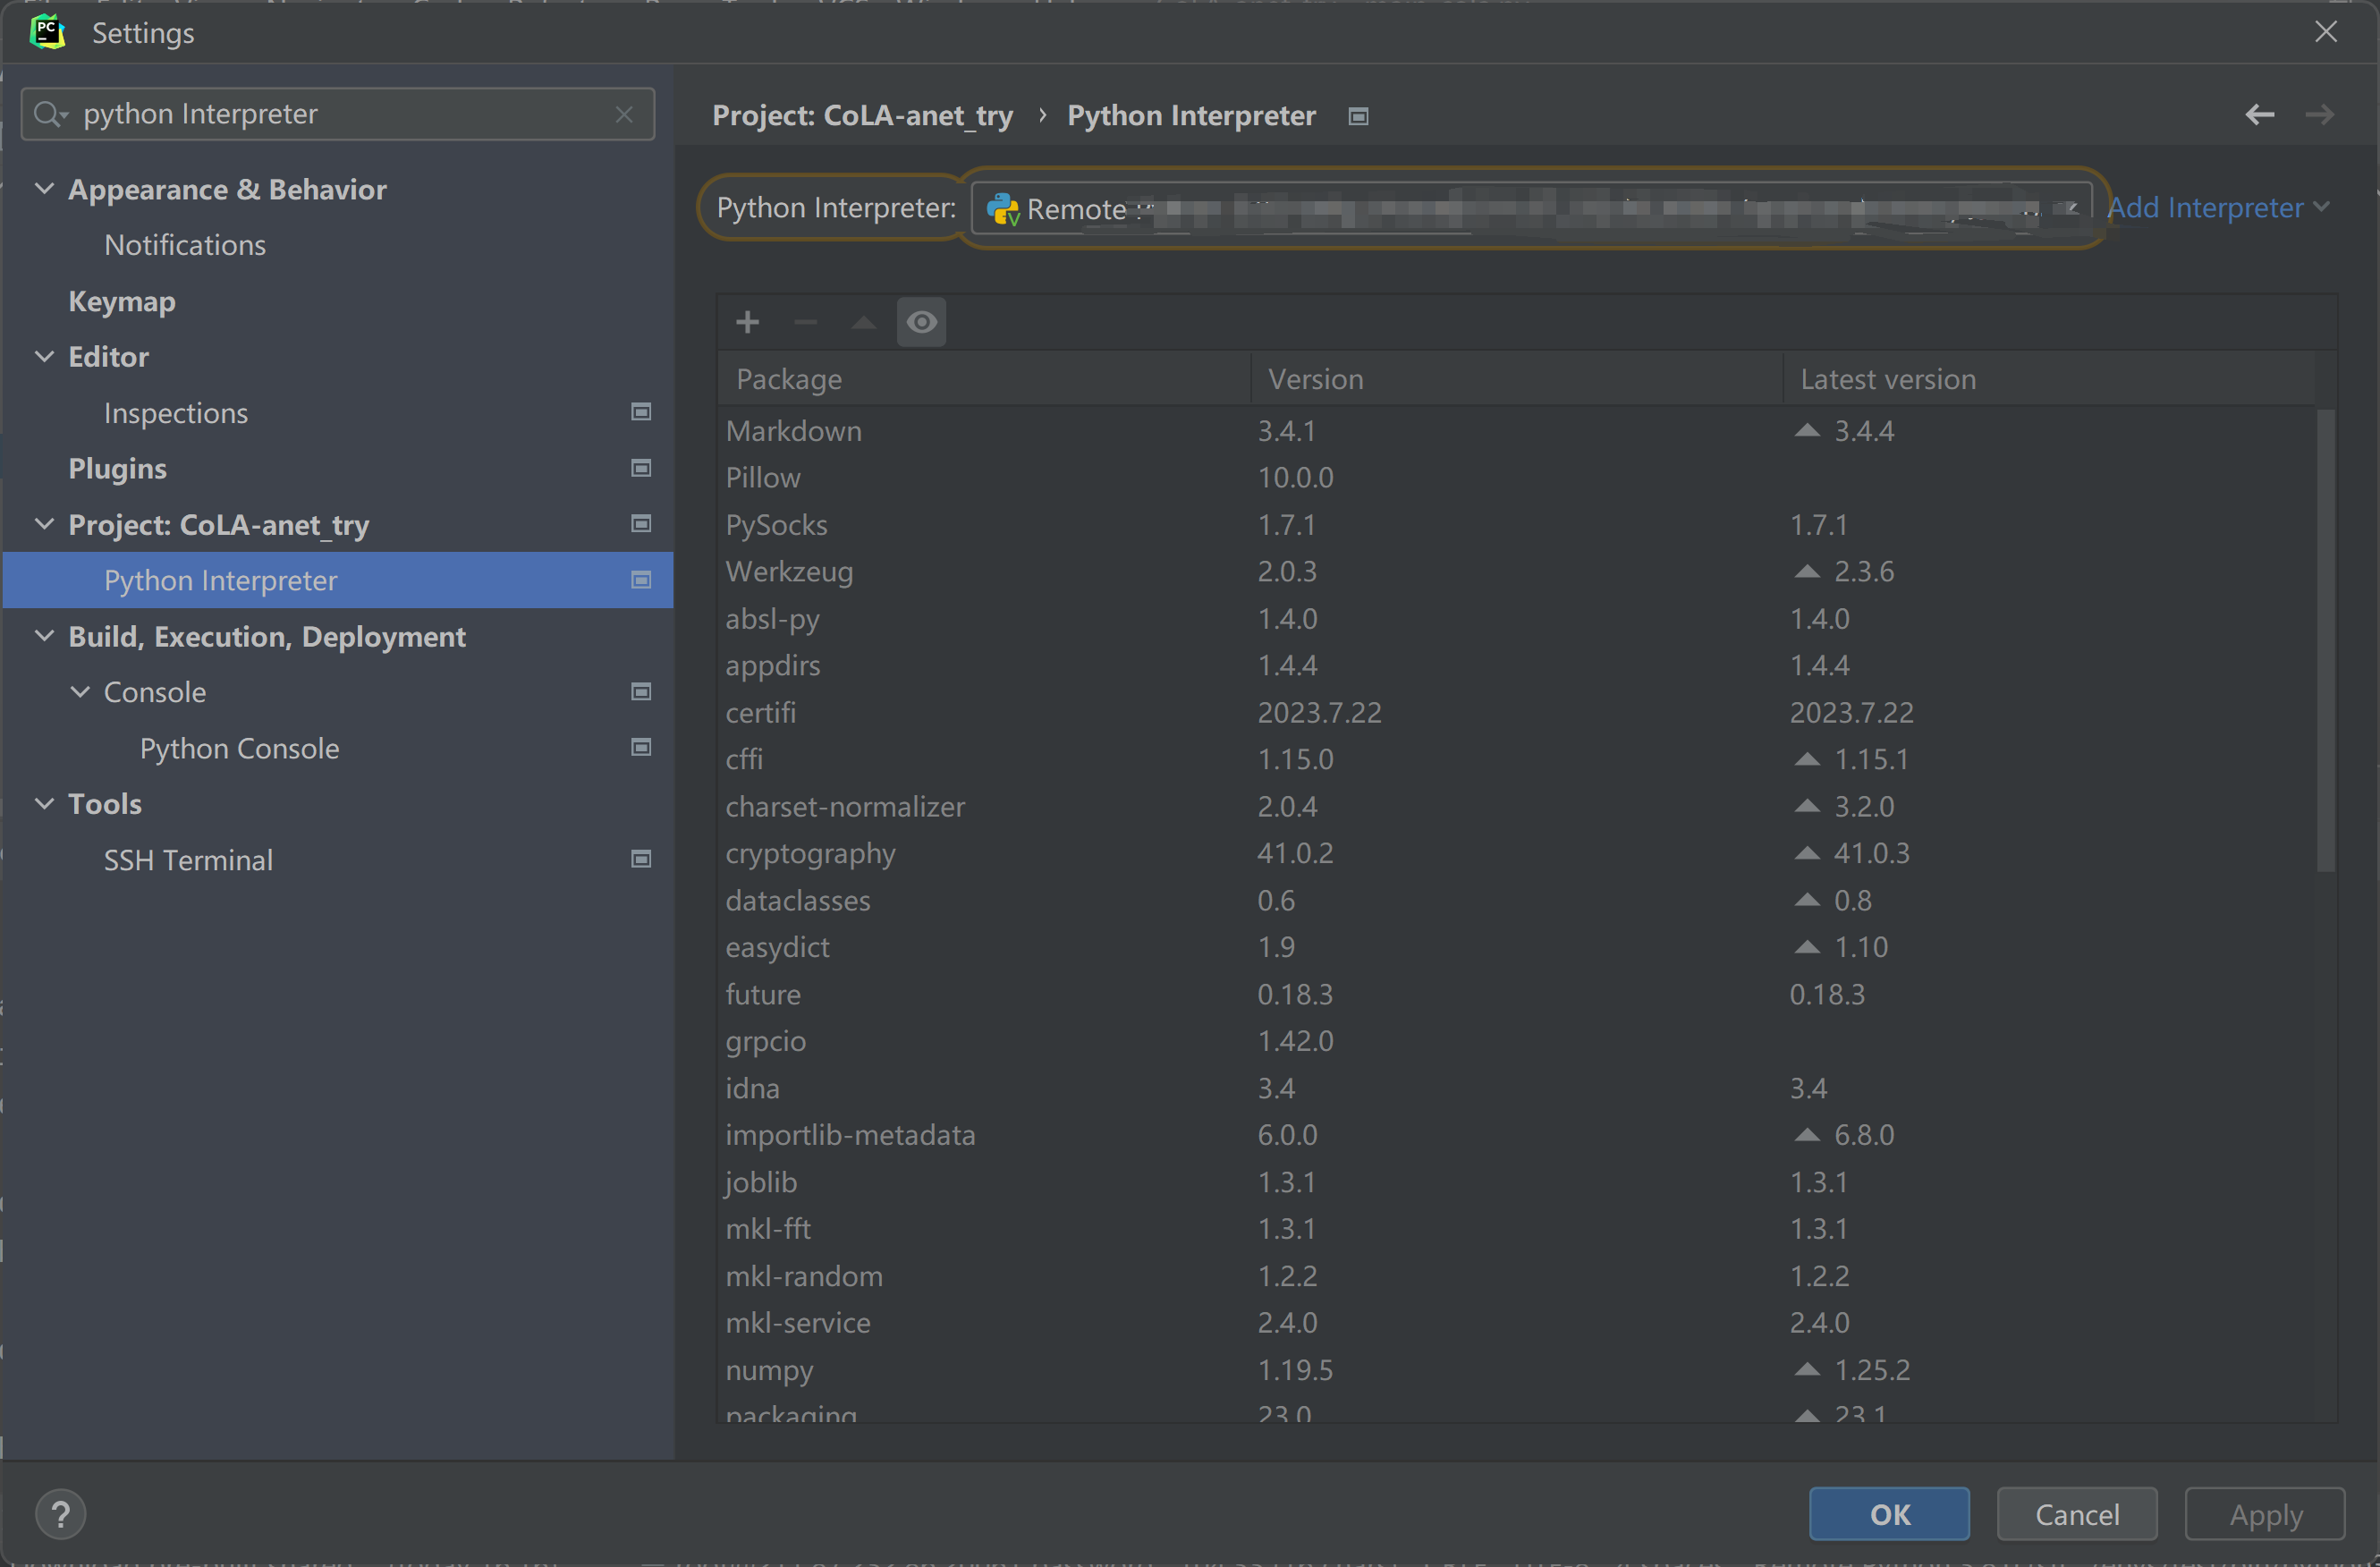The image size is (2380, 1567).
Task: Navigate back in settings history
Action: tap(2260, 114)
